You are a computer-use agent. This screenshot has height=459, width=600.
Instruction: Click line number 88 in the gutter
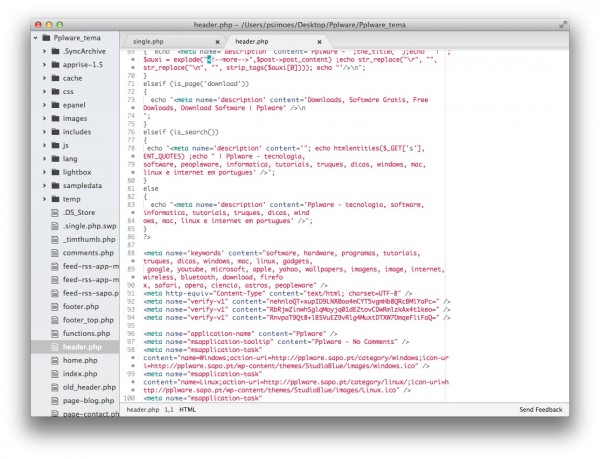(131, 253)
